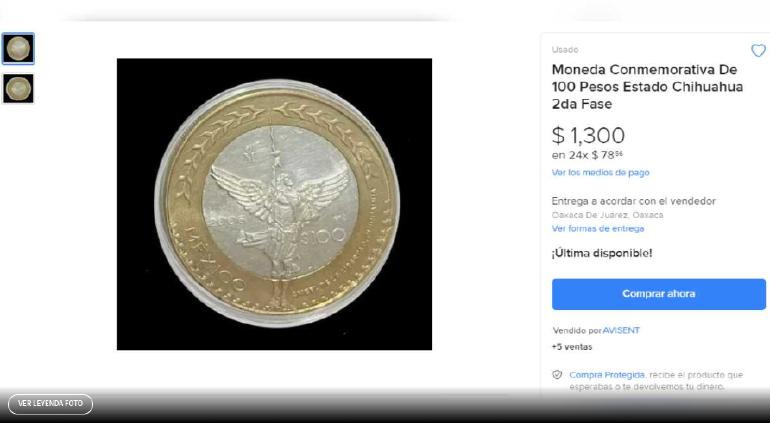Screen dimensions: 770x423
Task: Click the 24x installment price text
Action: (587, 155)
